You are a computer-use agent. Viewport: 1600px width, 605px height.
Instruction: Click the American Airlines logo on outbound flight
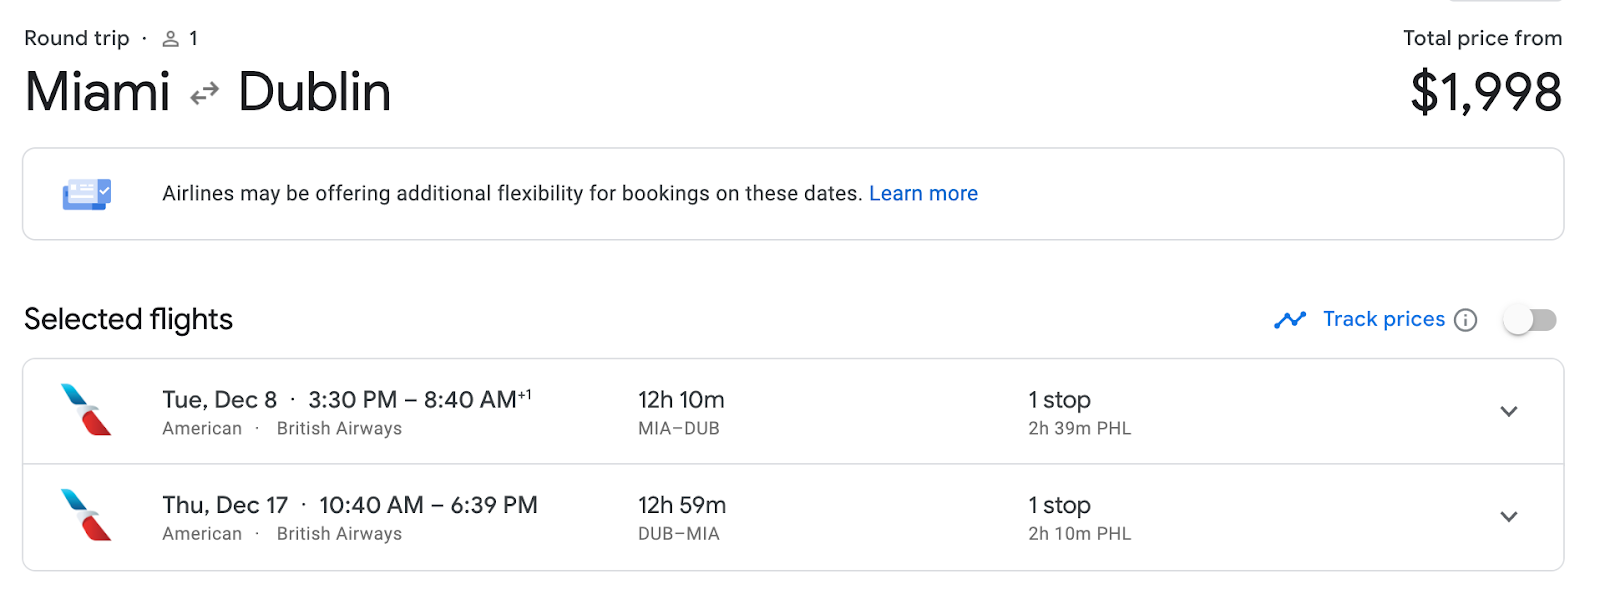pos(86,410)
